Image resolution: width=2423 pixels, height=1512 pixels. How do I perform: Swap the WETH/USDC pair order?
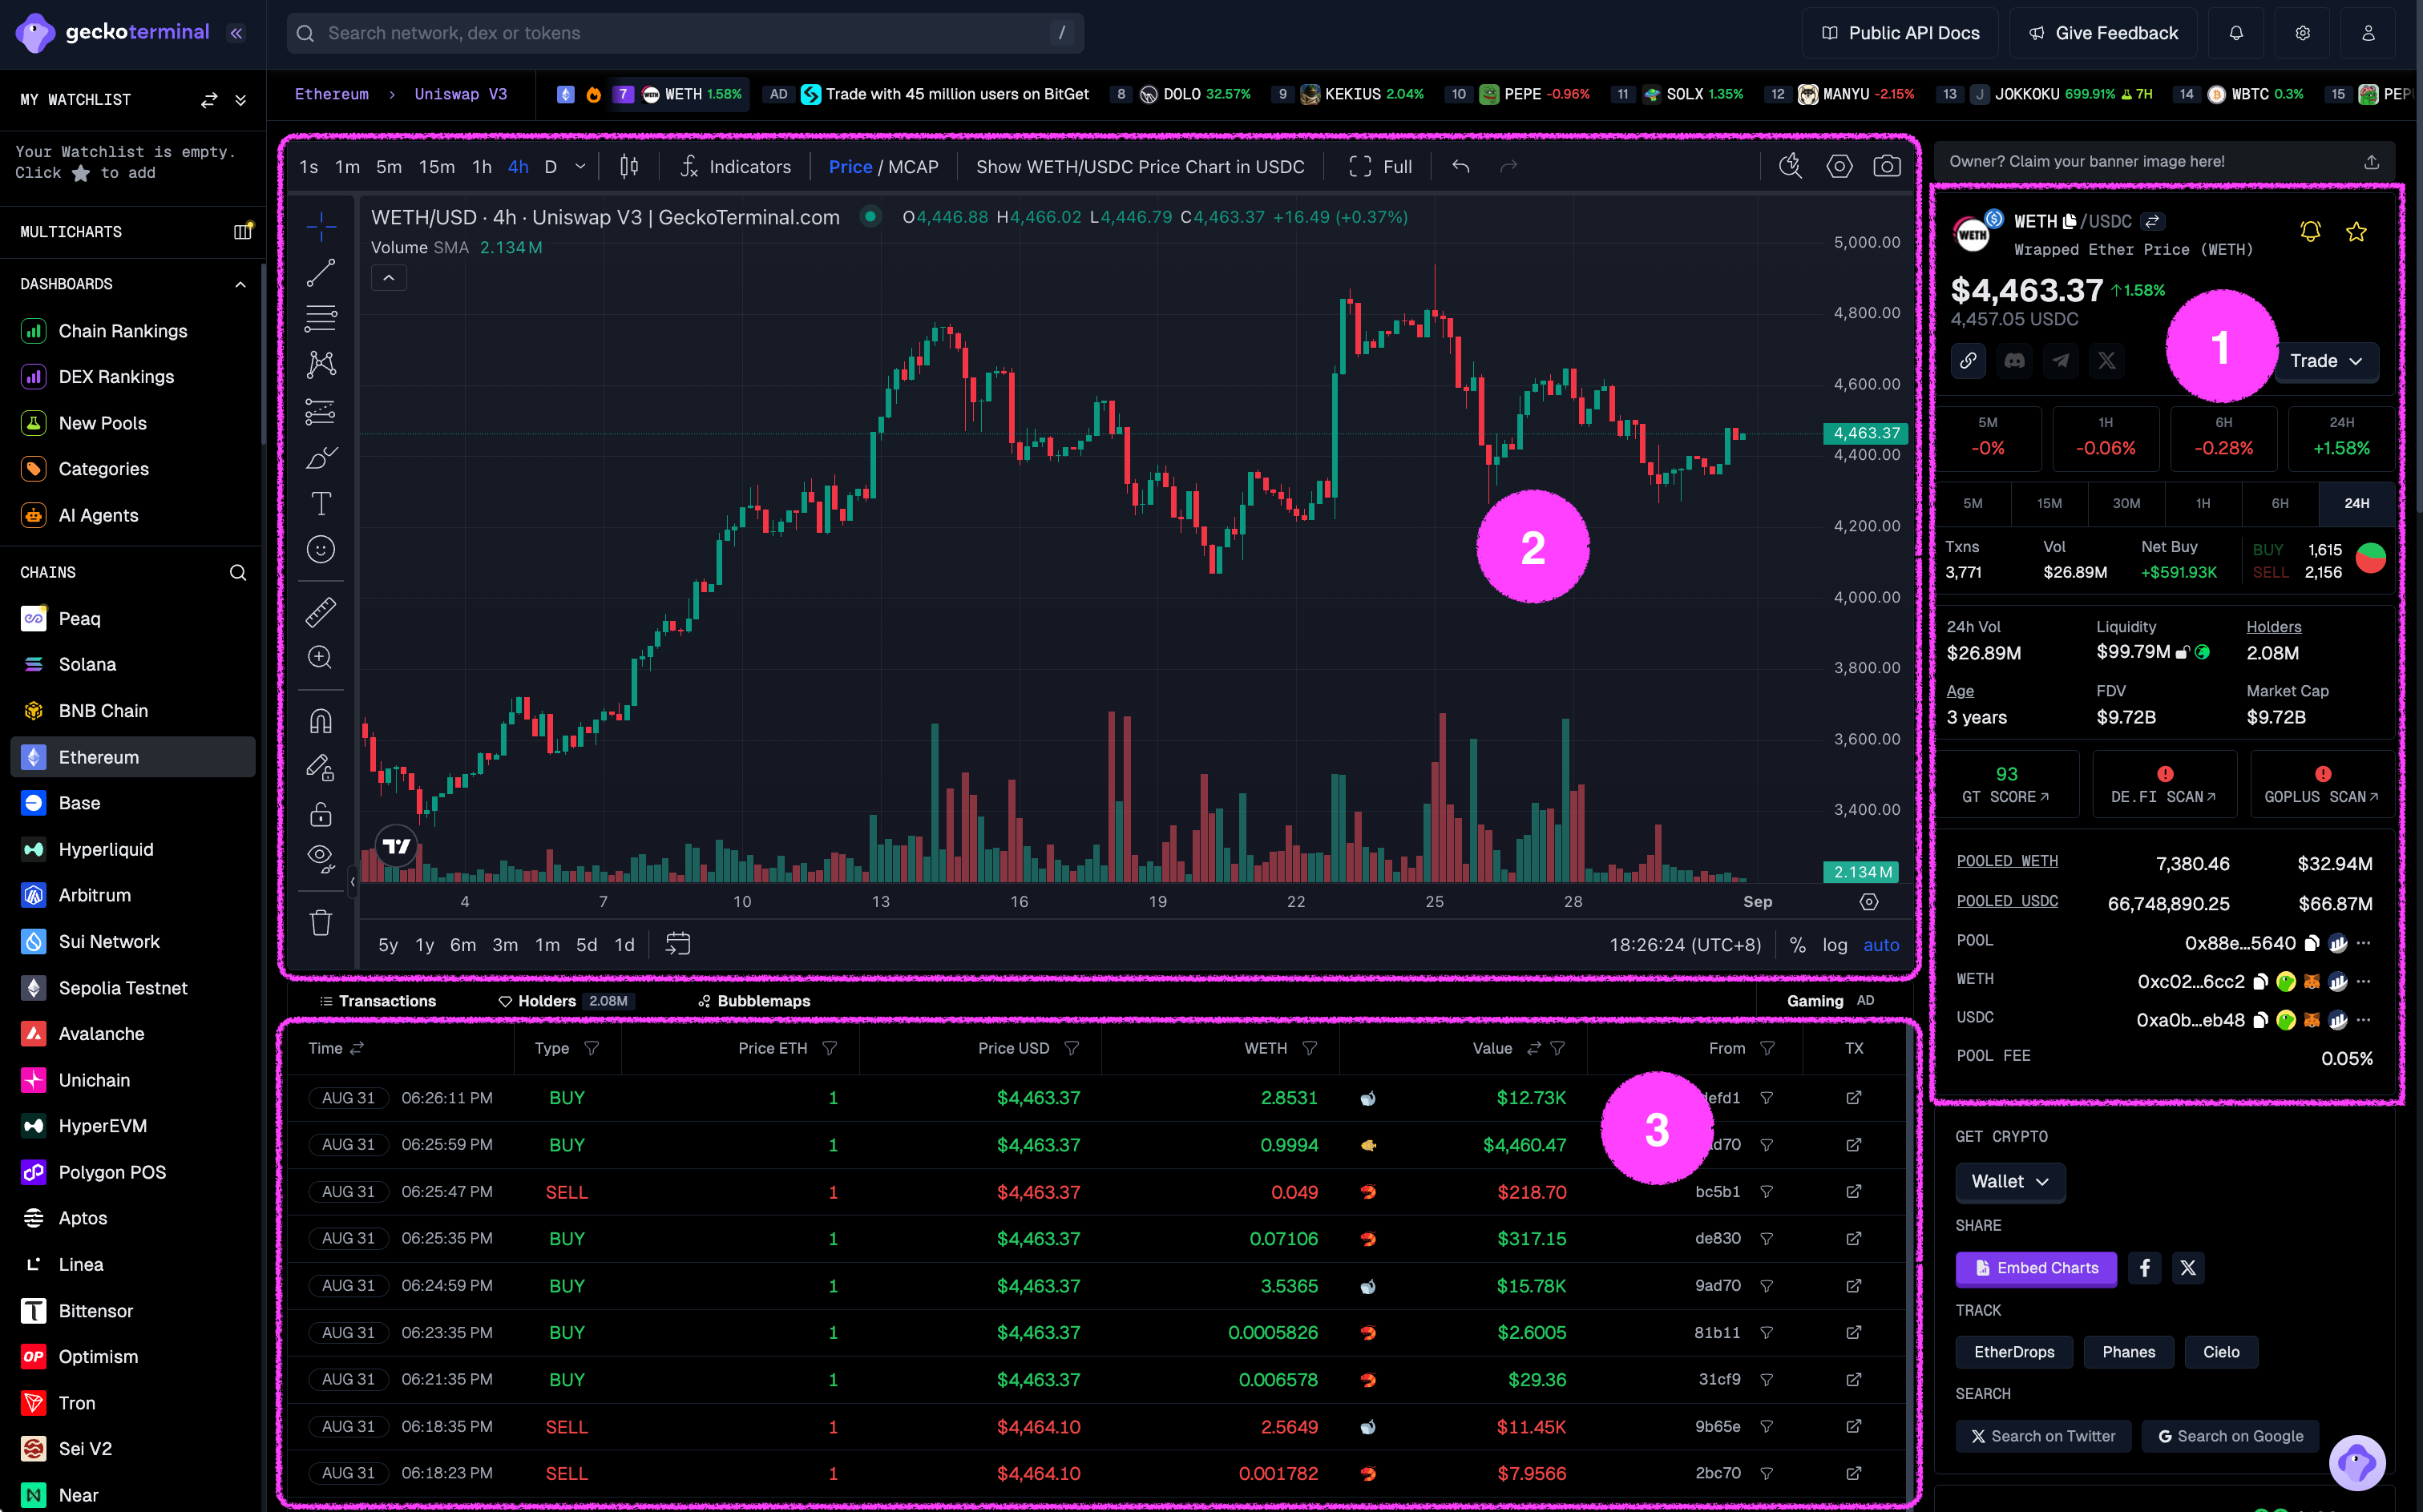click(x=2154, y=221)
